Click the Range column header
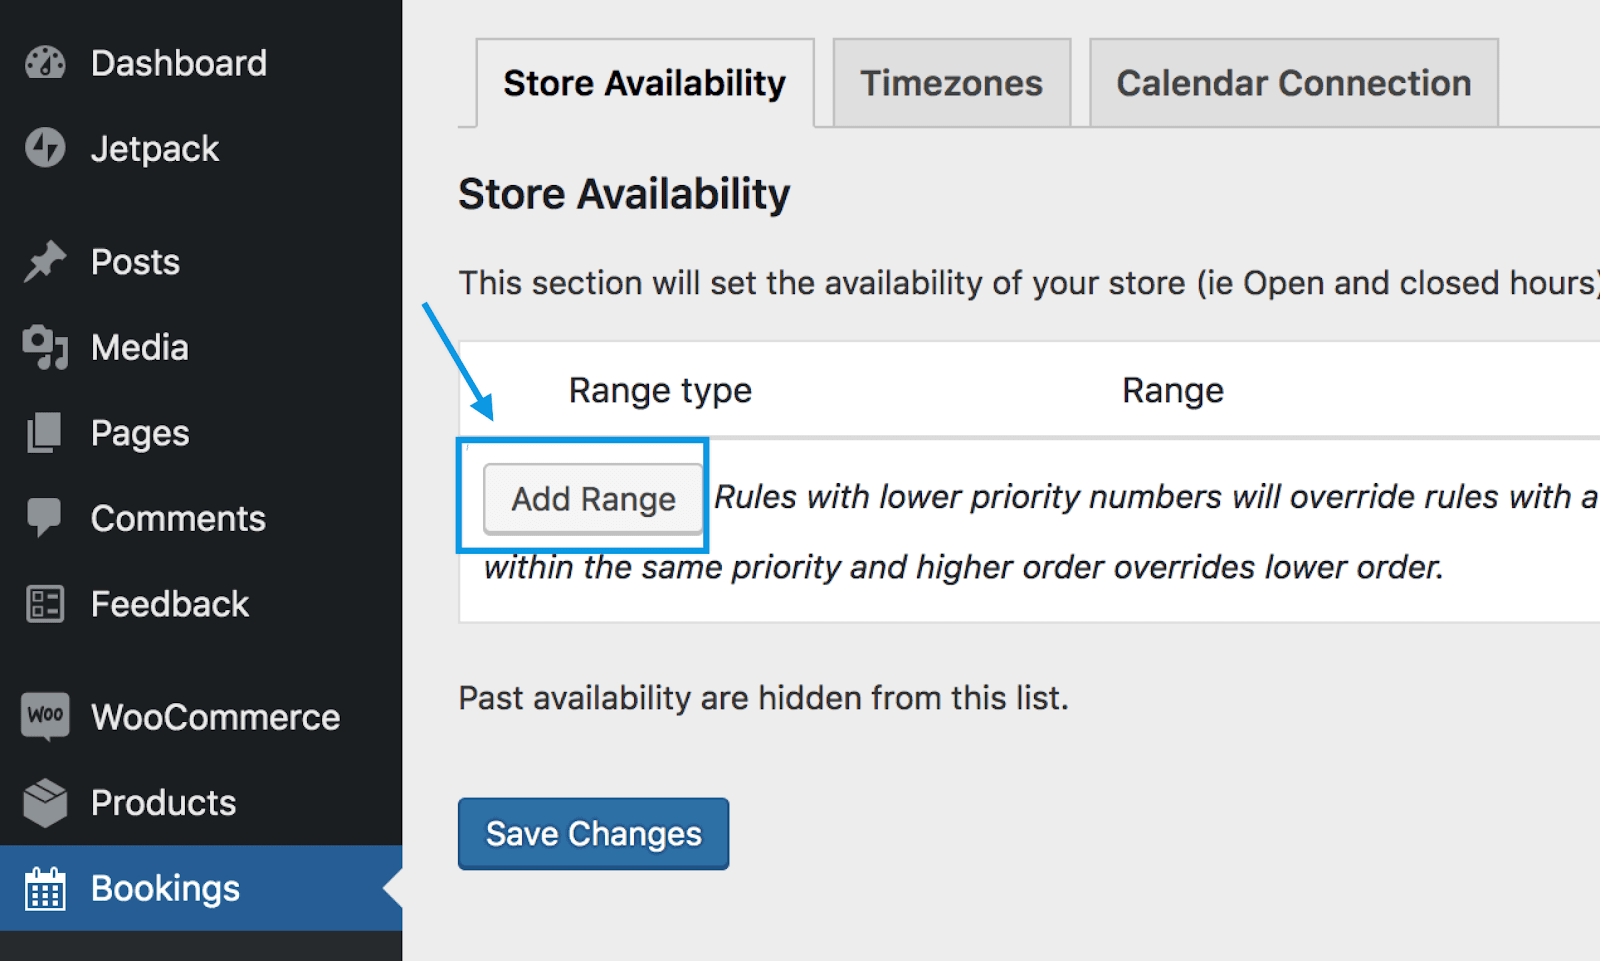 point(1173,390)
